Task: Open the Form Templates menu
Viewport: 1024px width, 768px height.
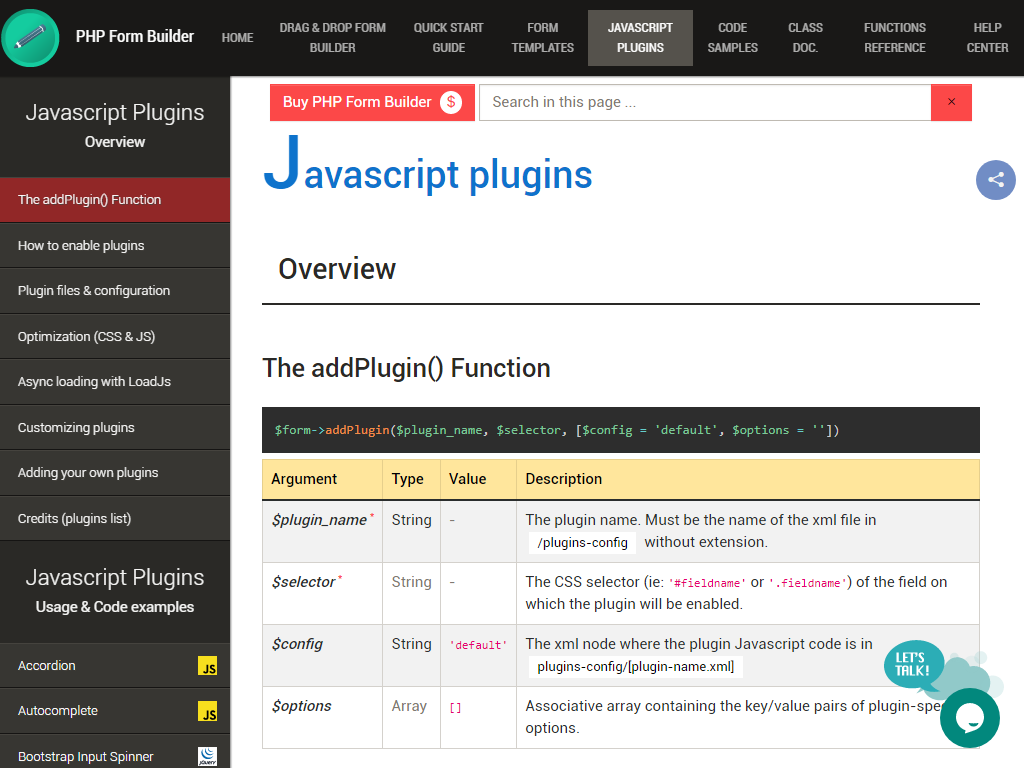Action: (542, 38)
